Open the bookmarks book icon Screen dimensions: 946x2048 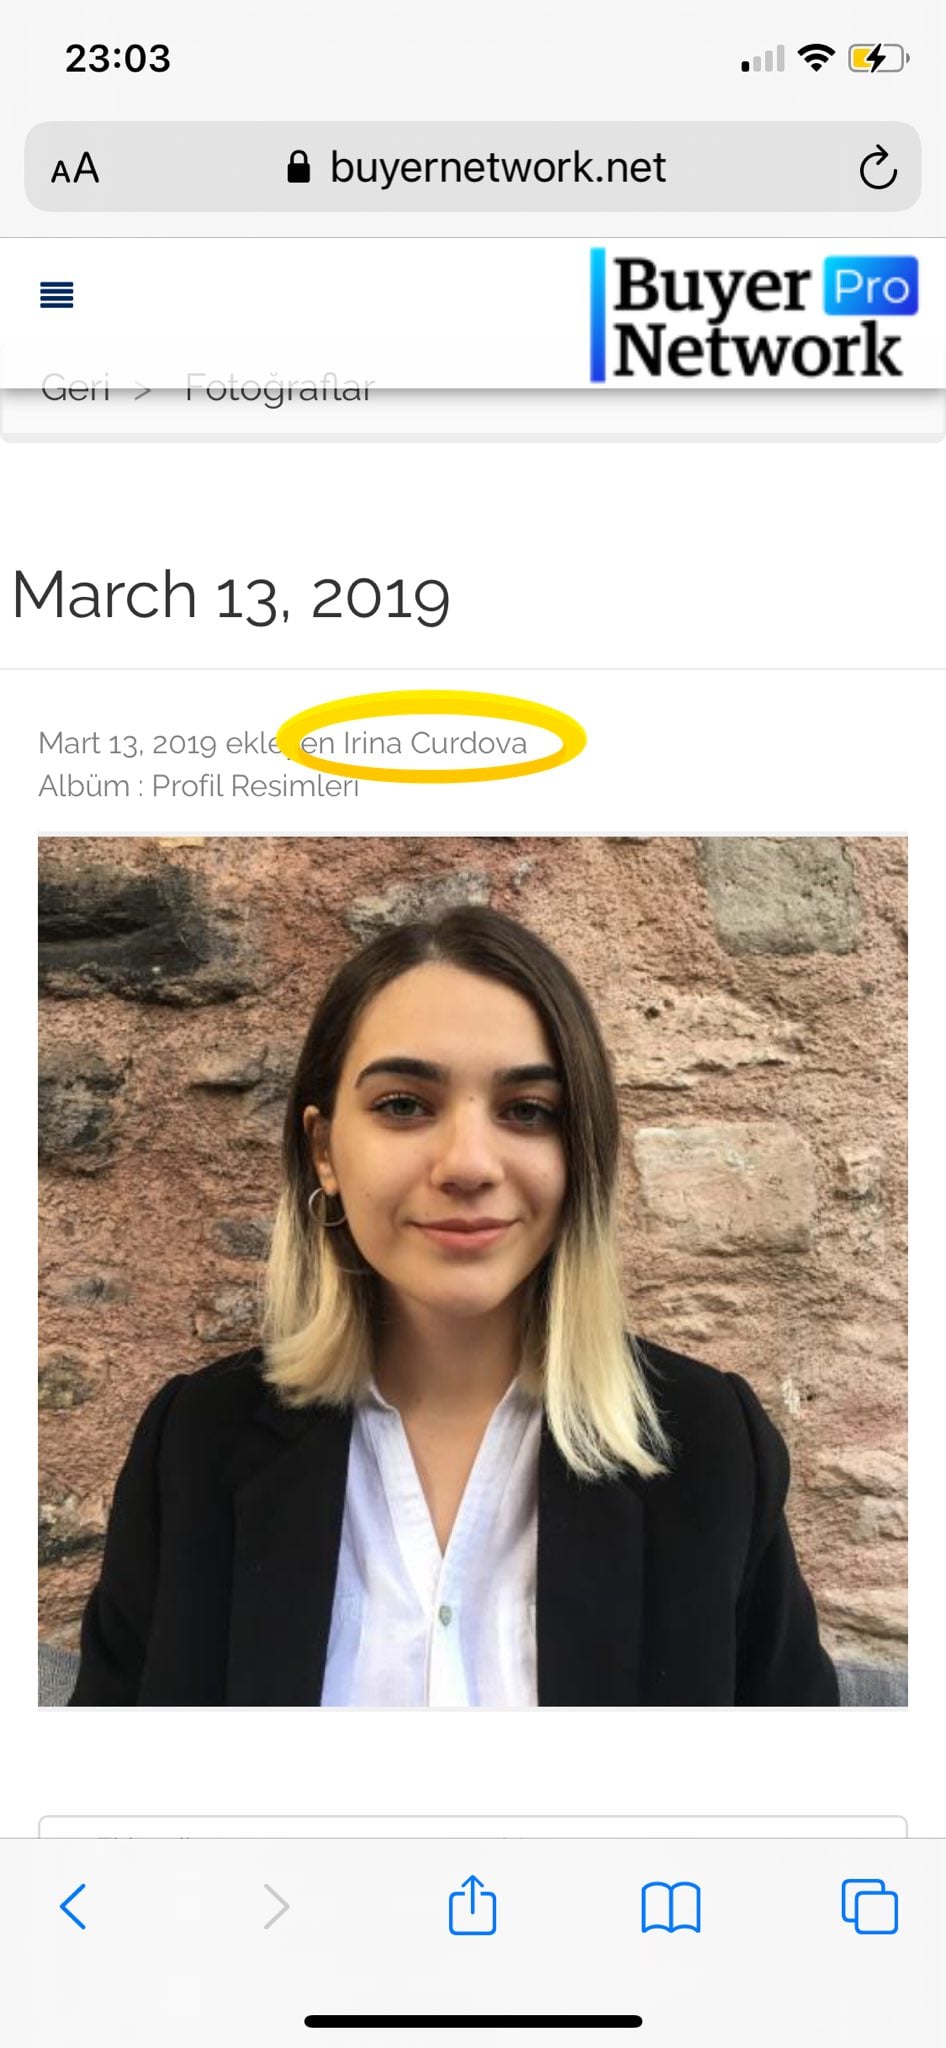click(670, 1906)
